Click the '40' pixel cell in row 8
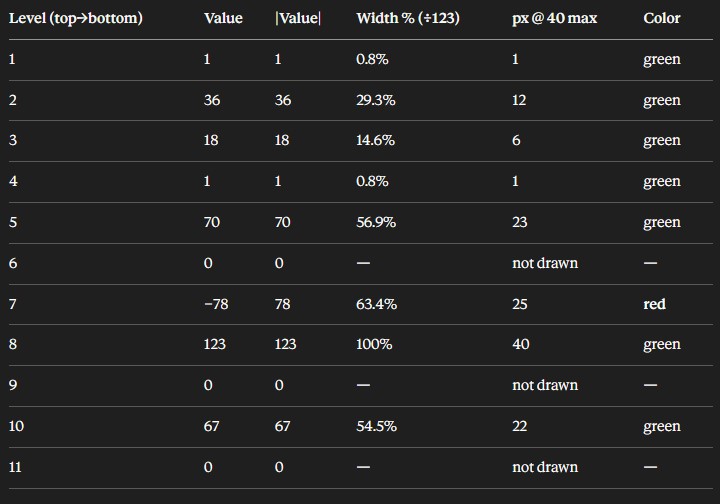The width and height of the screenshot is (720, 504). pos(521,344)
